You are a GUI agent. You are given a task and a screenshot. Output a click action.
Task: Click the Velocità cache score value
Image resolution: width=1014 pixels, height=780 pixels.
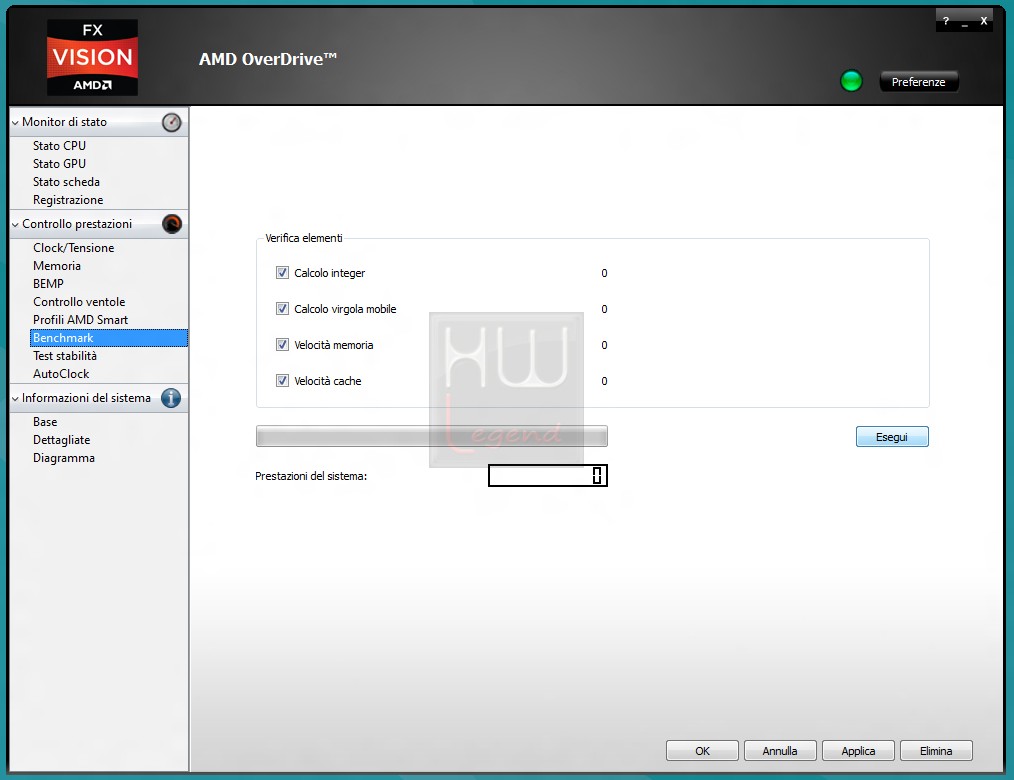[604, 381]
